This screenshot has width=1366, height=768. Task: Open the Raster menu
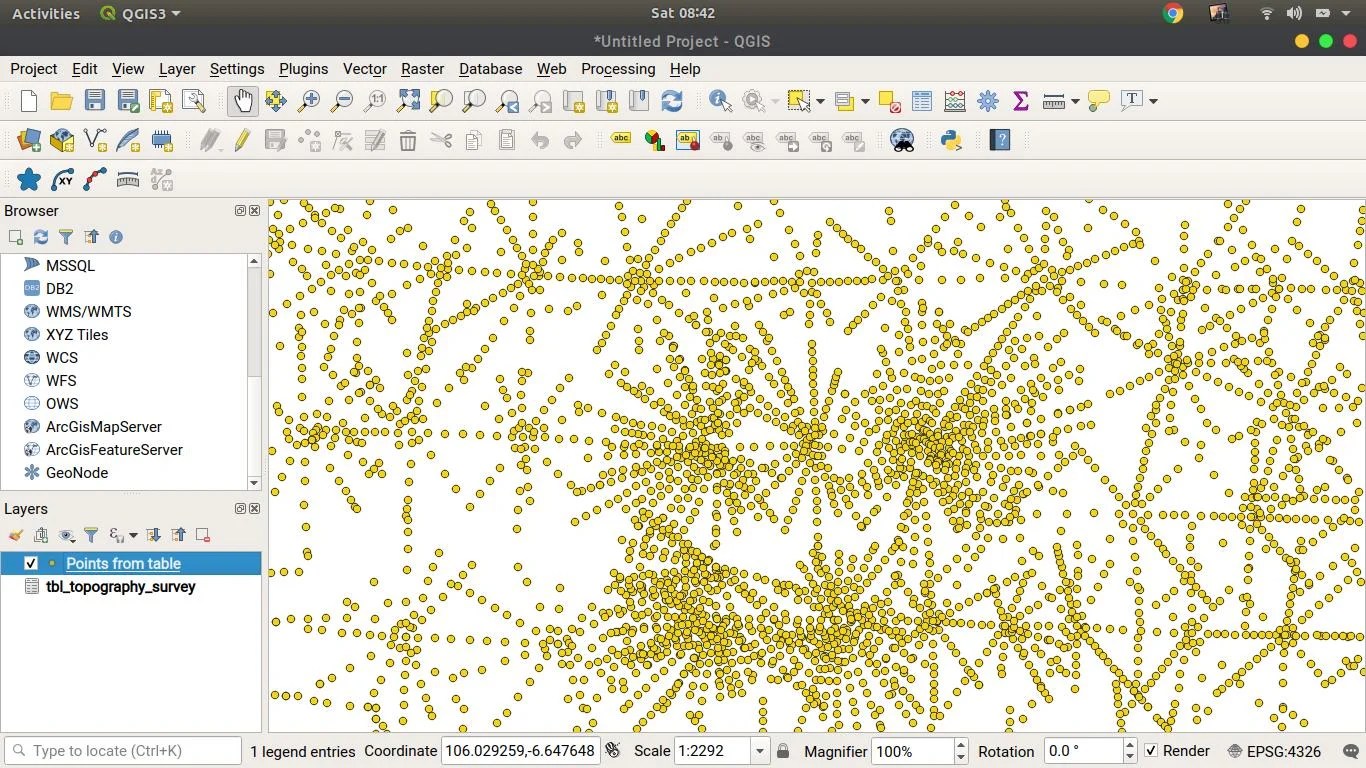point(423,69)
